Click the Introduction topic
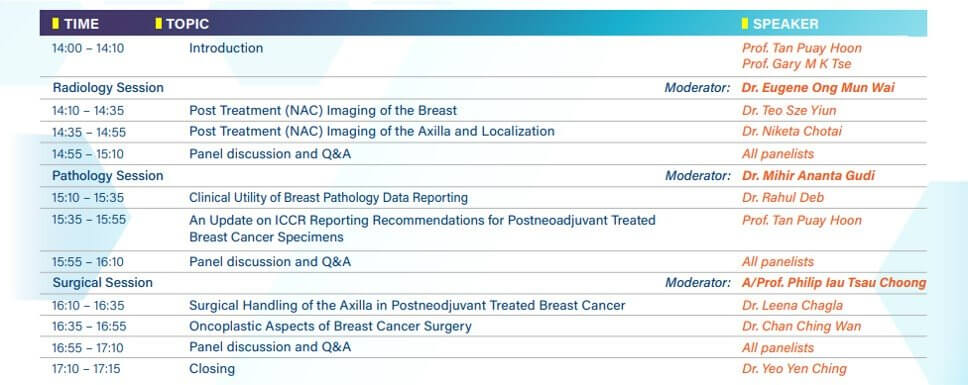The width and height of the screenshot is (968, 385). [x=226, y=48]
